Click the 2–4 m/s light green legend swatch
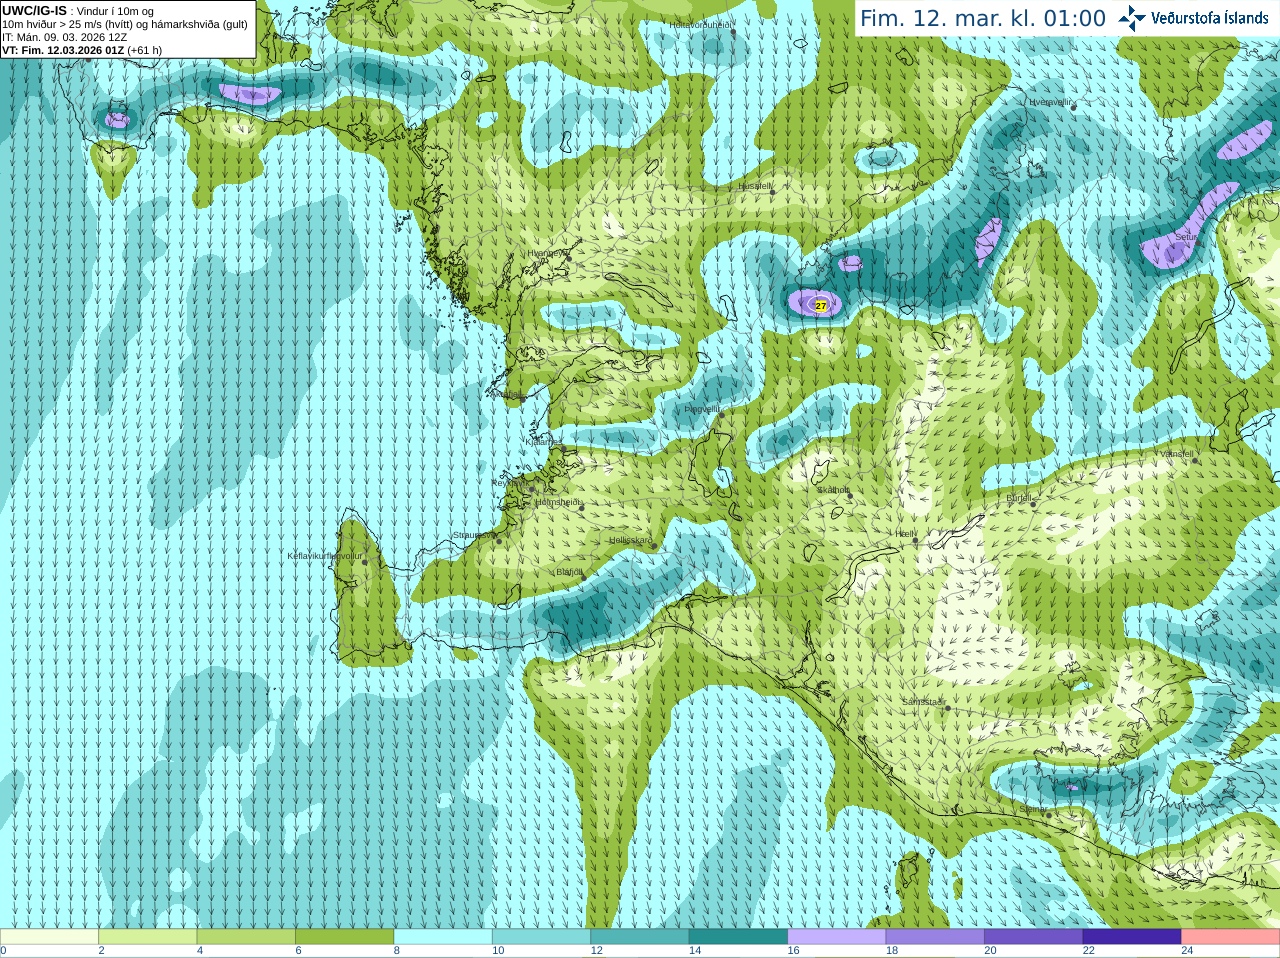This screenshot has height=958, width=1280. pos(147,937)
